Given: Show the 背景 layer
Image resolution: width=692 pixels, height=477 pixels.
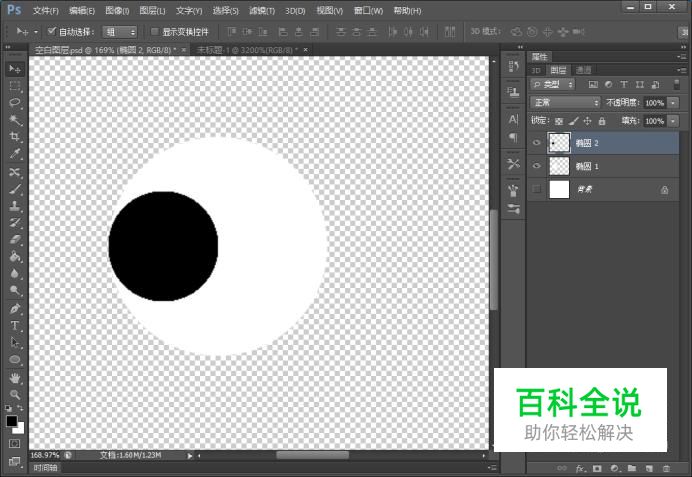Looking at the screenshot, I should point(536,189).
